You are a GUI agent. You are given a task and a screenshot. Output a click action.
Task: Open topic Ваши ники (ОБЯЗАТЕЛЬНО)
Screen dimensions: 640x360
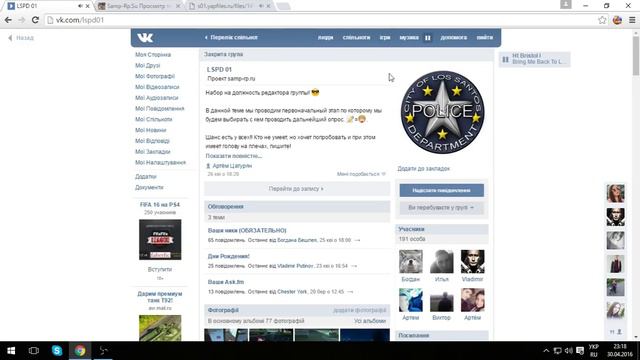tap(247, 231)
